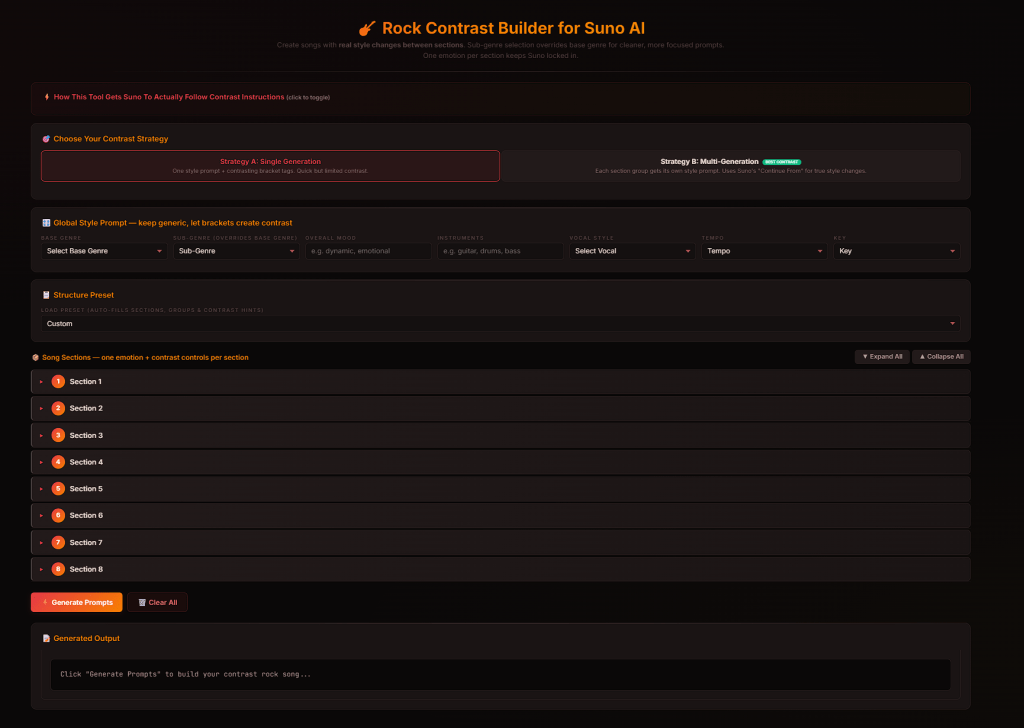
Task: Select Strategy B: Multi-Generation
Action: tap(730, 166)
